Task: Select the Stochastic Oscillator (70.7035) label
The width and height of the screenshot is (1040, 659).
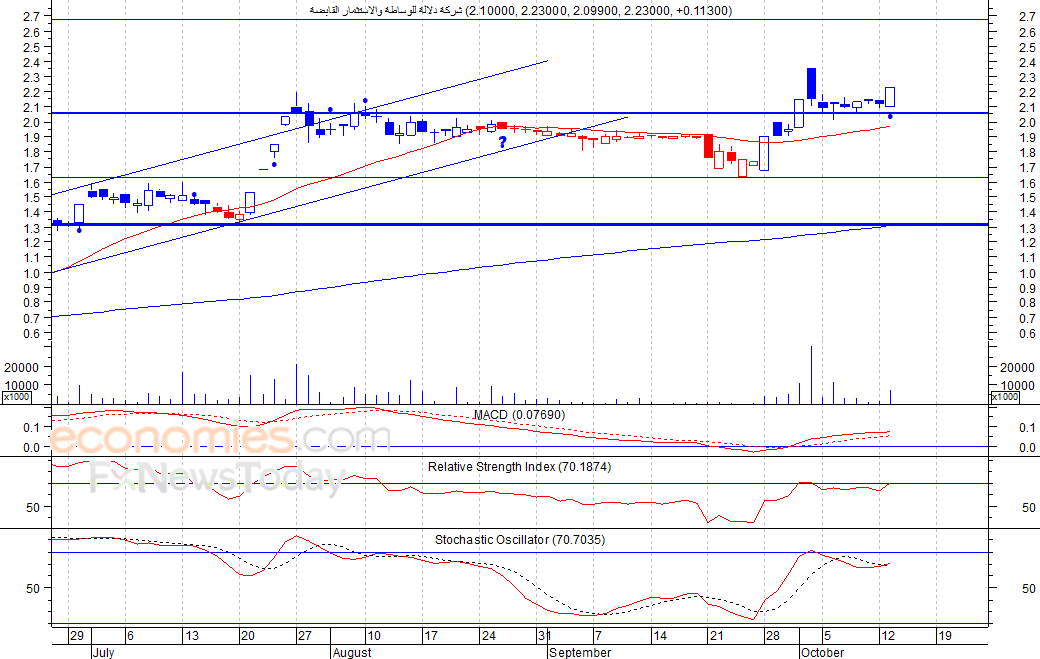Action: [520, 540]
